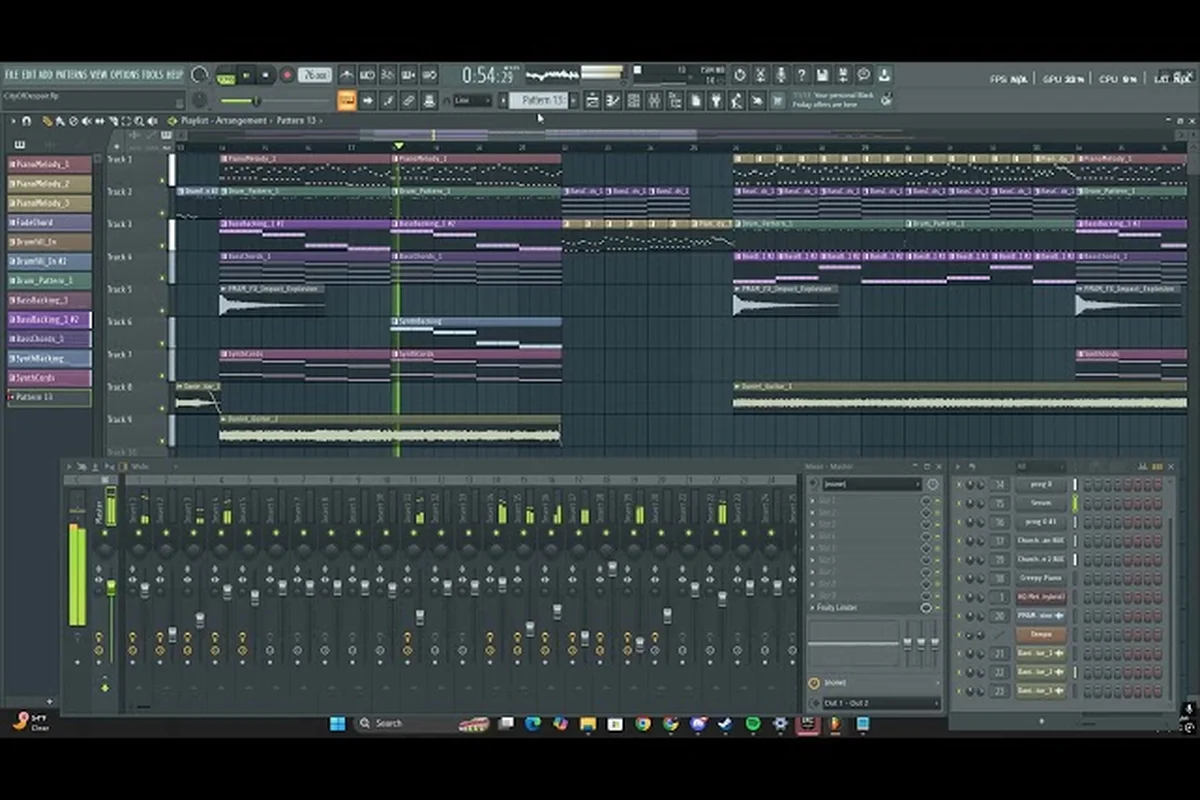This screenshot has width=1200, height=800.
Task: Turn the master pitch knob below the menu
Action: pos(199,100)
